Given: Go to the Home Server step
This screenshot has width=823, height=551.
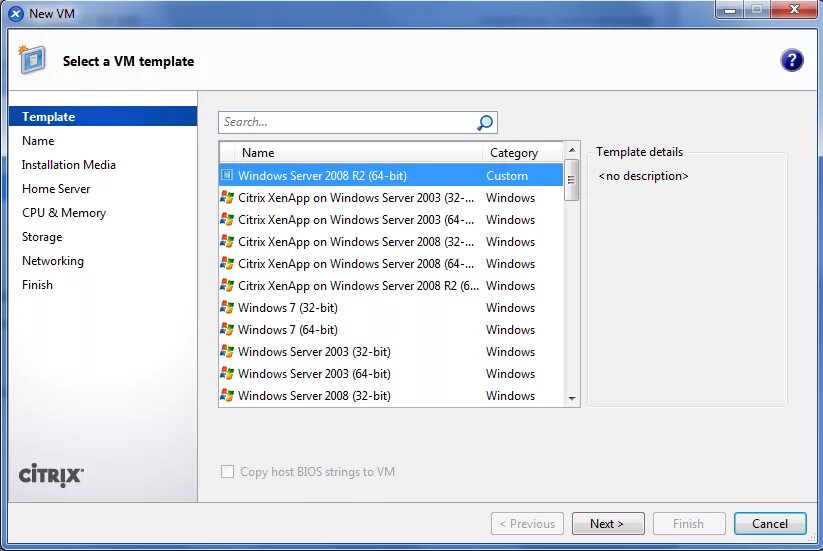Looking at the screenshot, I should [x=56, y=189].
